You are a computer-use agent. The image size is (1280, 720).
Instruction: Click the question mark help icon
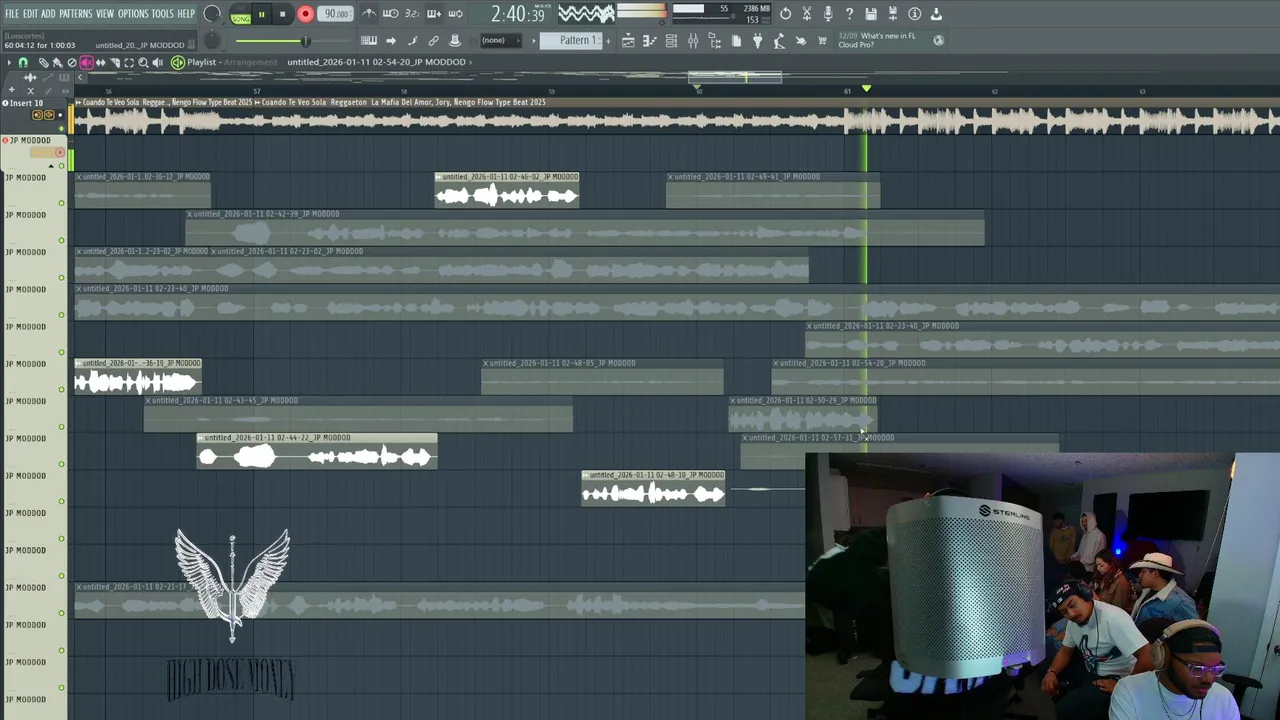coord(850,14)
